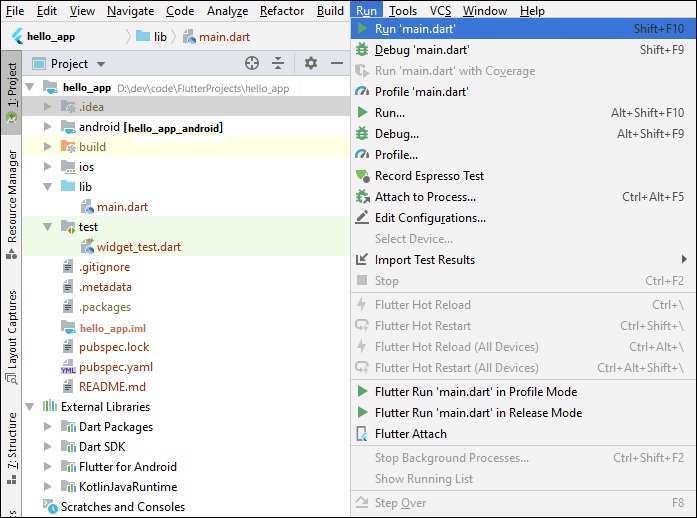Viewport: 697px width, 518px height.
Task: Open the VCS menu
Action: pos(440,11)
